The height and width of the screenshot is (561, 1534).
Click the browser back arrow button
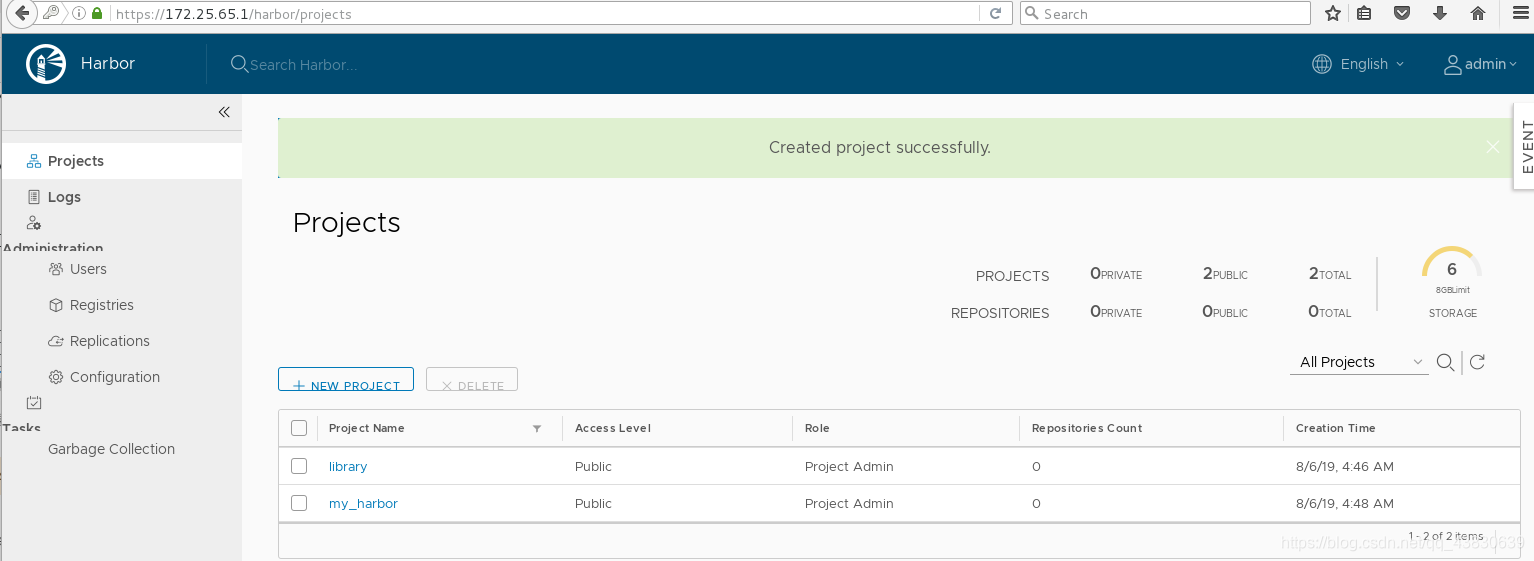click(22, 14)
